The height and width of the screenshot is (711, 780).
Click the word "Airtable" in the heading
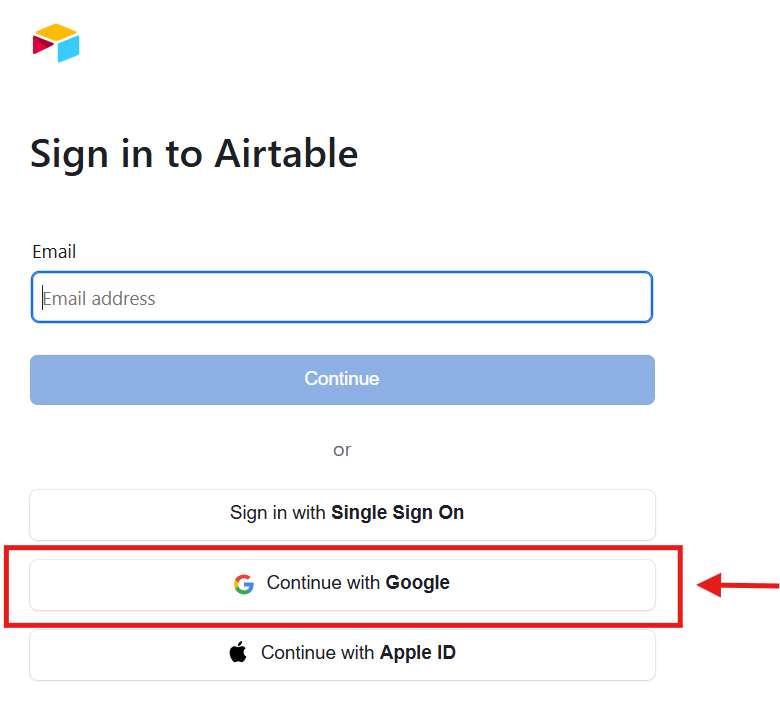(285, 154)
